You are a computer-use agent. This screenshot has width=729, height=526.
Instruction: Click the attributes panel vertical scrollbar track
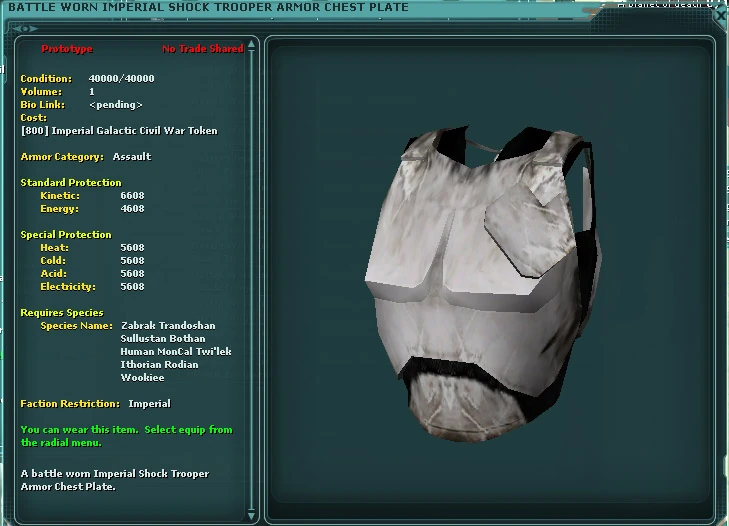(x=252, y=280)
